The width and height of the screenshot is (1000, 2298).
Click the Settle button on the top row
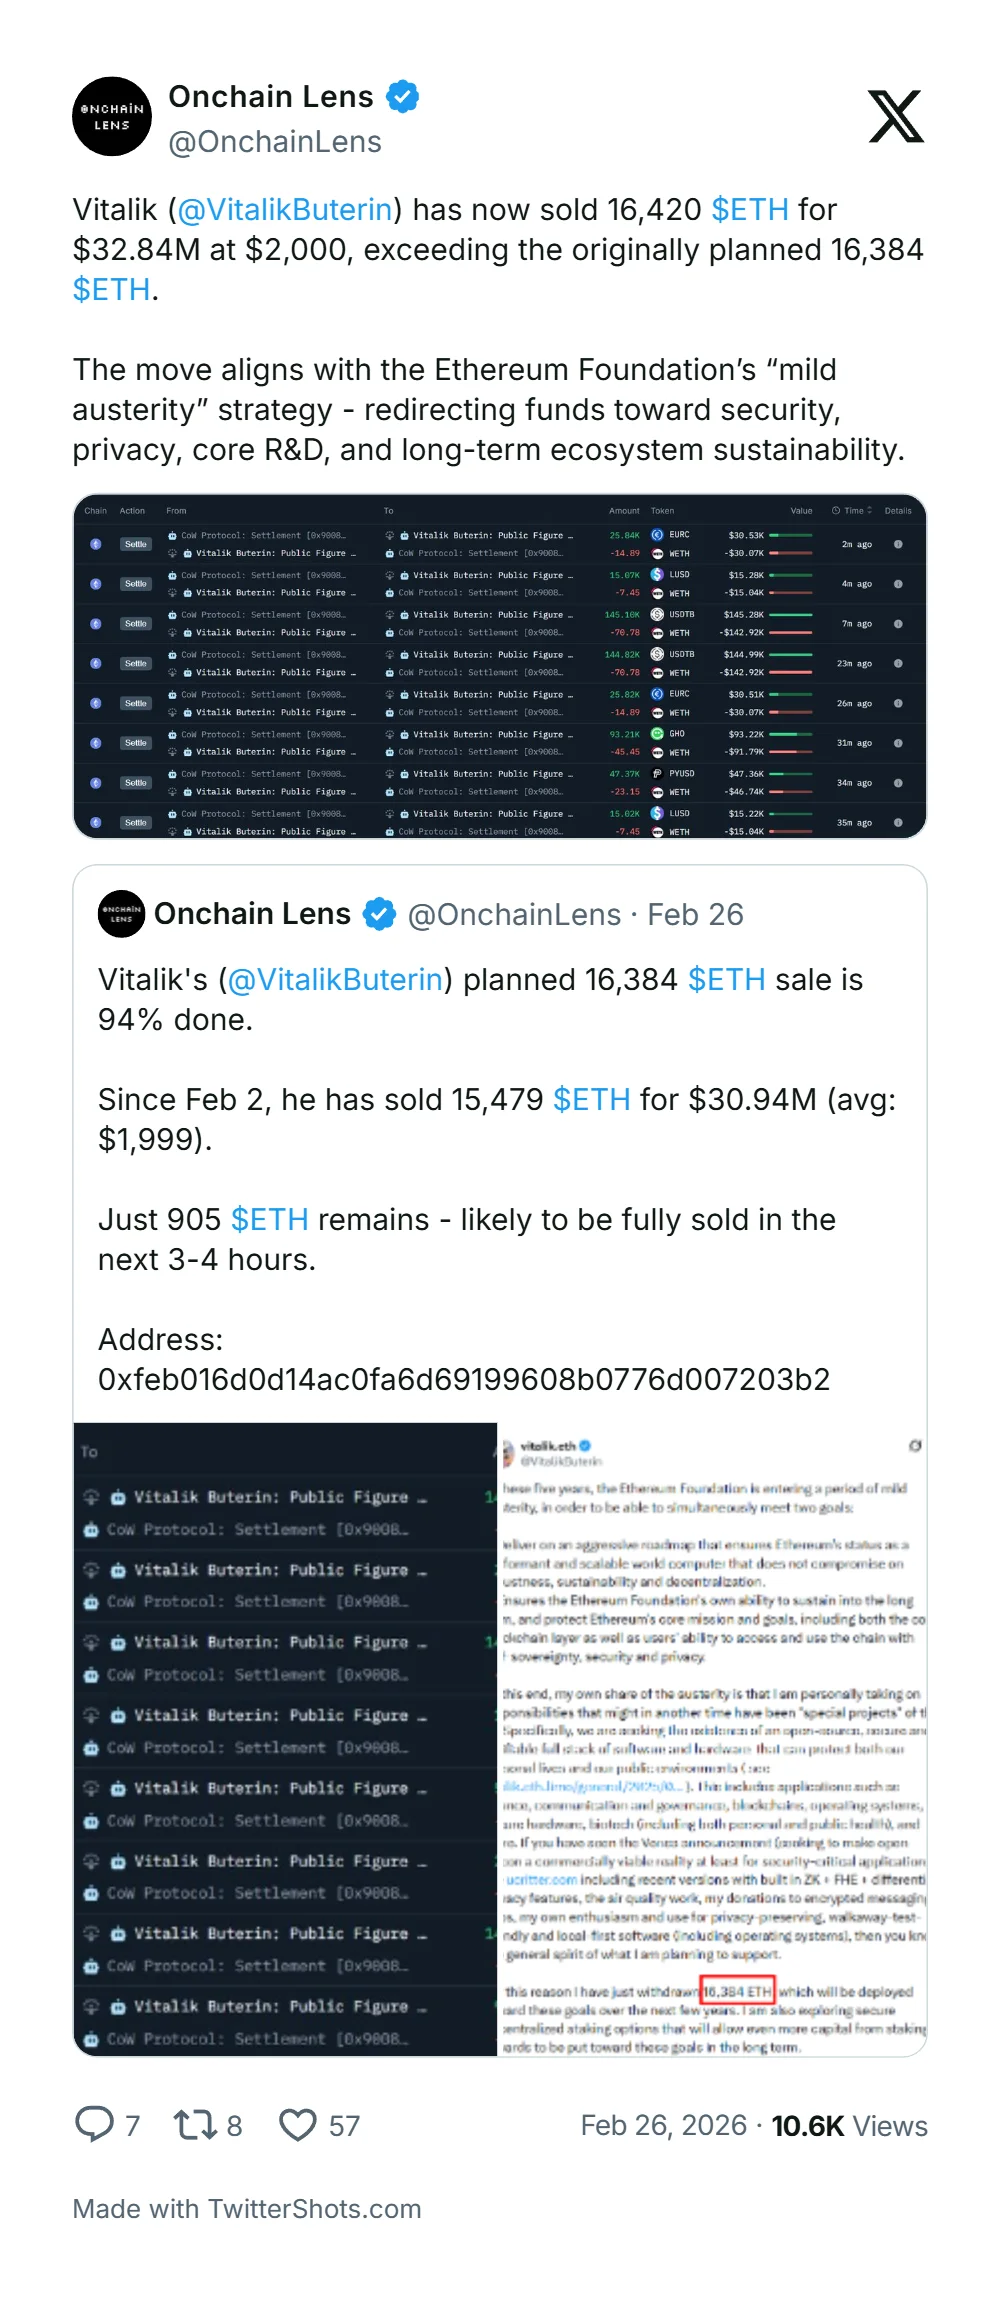click(135, 544)
